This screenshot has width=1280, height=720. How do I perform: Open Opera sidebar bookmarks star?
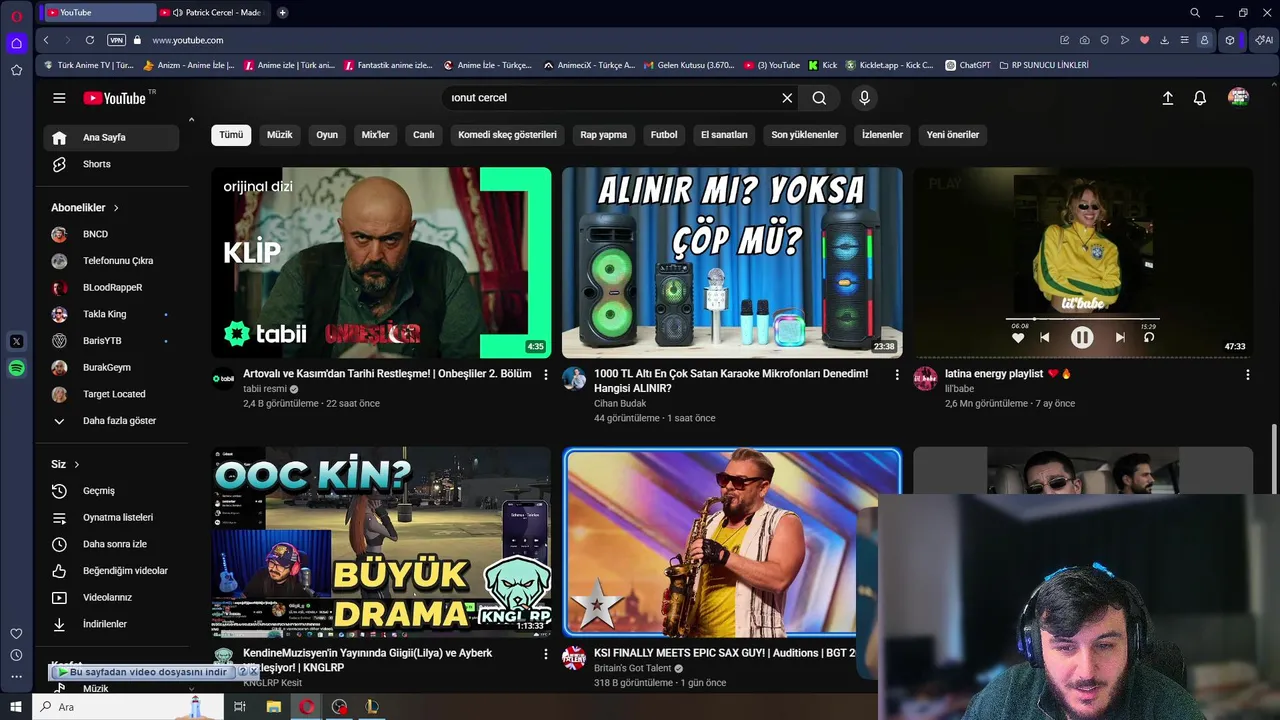(x=16, y=70)
